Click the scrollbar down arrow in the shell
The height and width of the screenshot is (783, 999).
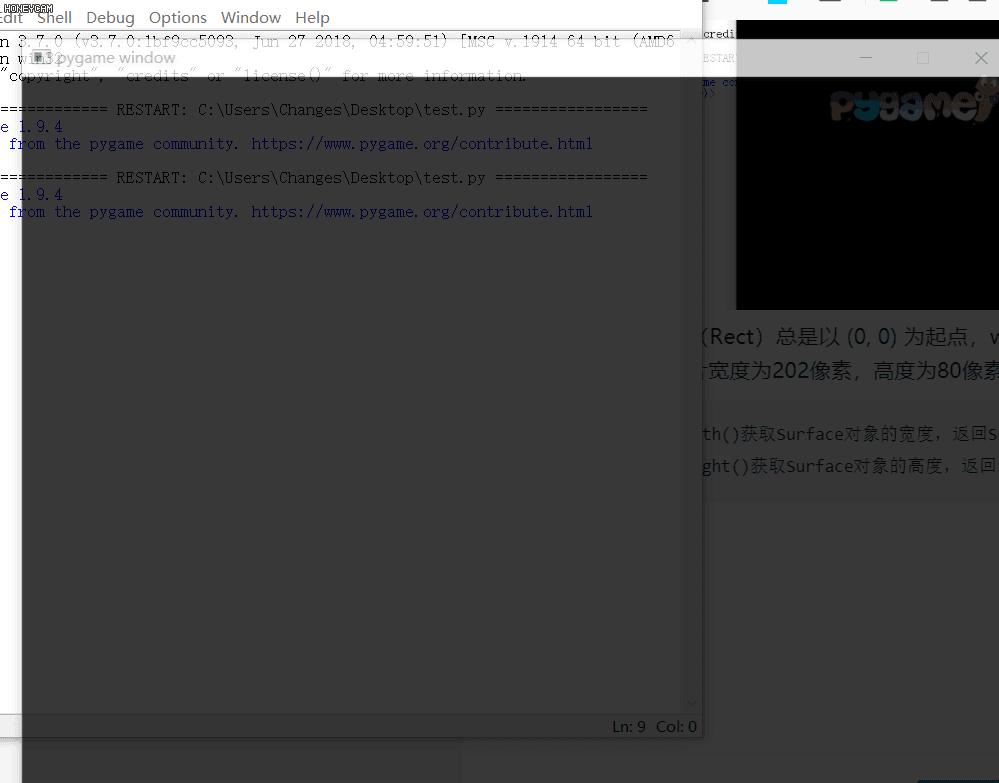pyautogui.click(x=692, y=703)
